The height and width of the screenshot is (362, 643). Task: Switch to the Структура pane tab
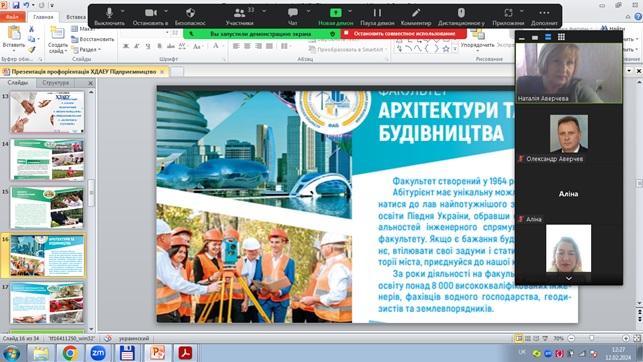[x=56, y=83]
